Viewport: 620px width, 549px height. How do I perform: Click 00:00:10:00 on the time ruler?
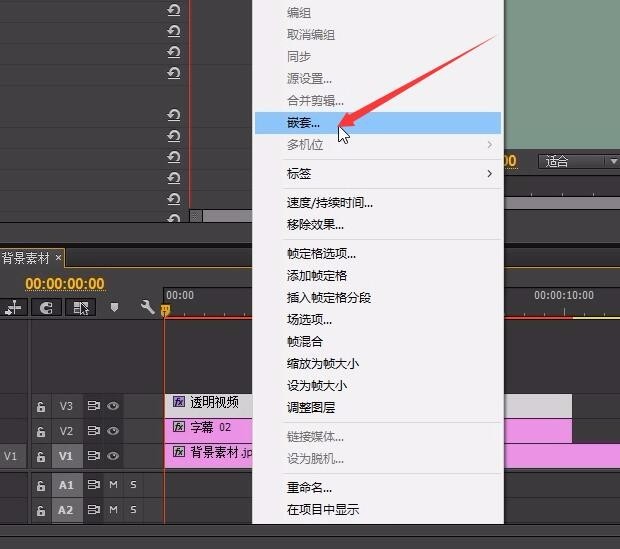coord(564,295)
